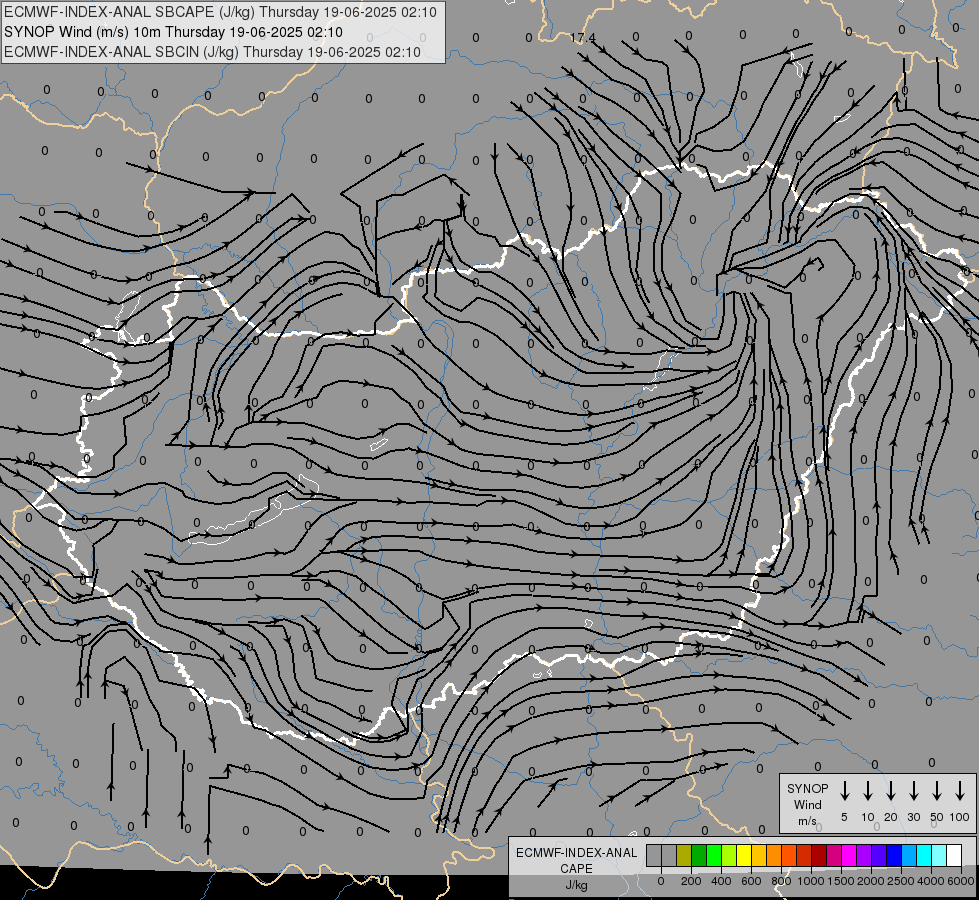Click the 6000 tick label on CAPE scale
The width and height of the screenshot is (979, 900).
pyautogui.click(x=961, y=881)
